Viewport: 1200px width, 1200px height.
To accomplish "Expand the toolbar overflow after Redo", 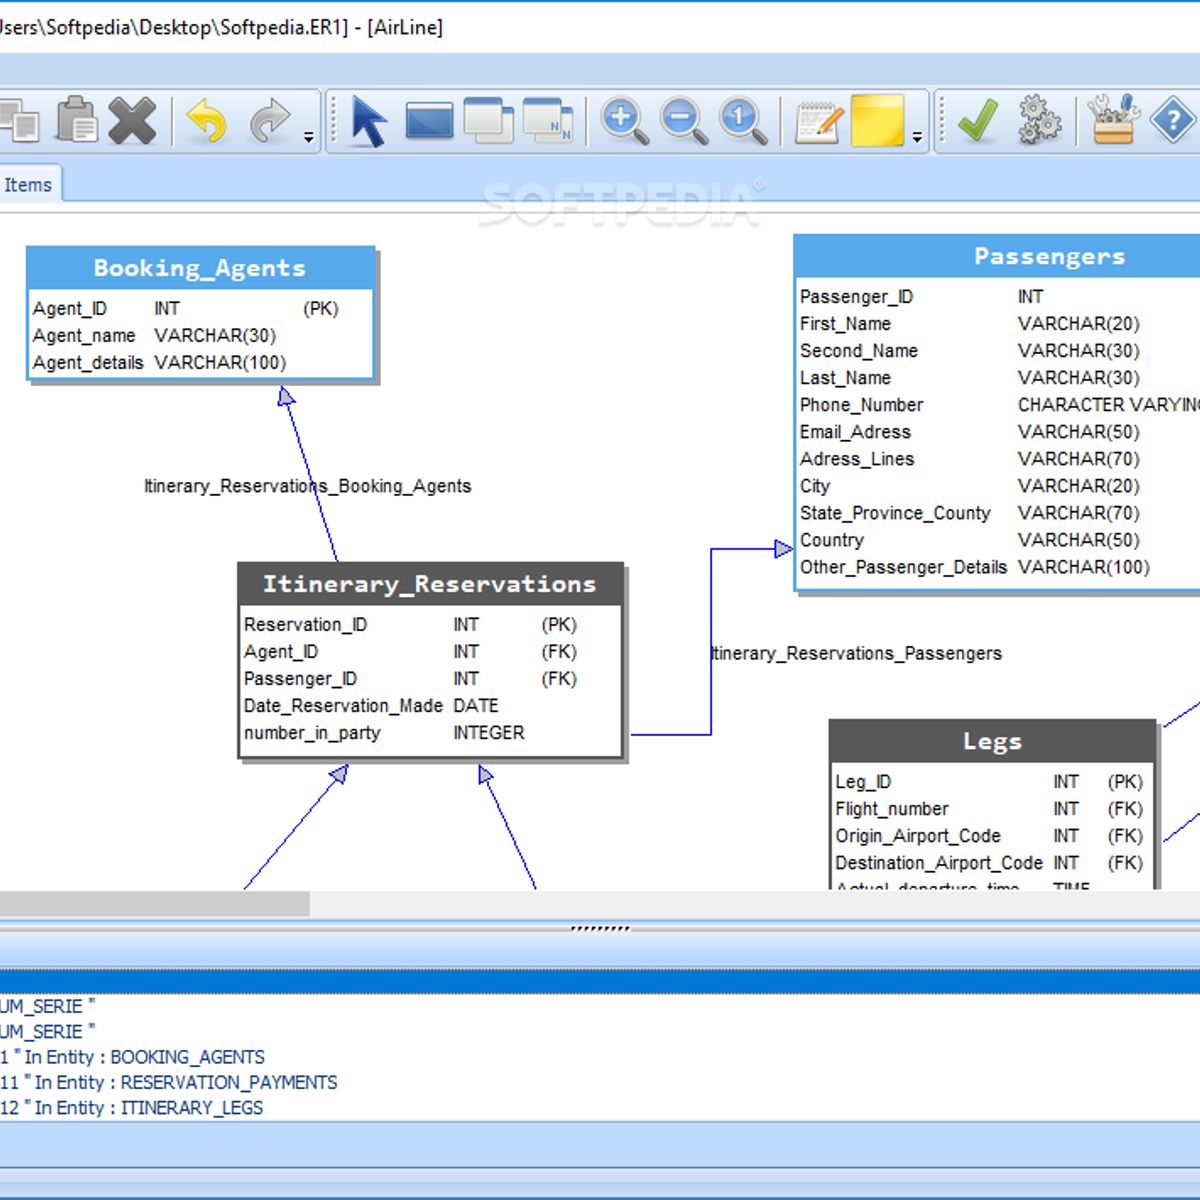I will 308,138.
